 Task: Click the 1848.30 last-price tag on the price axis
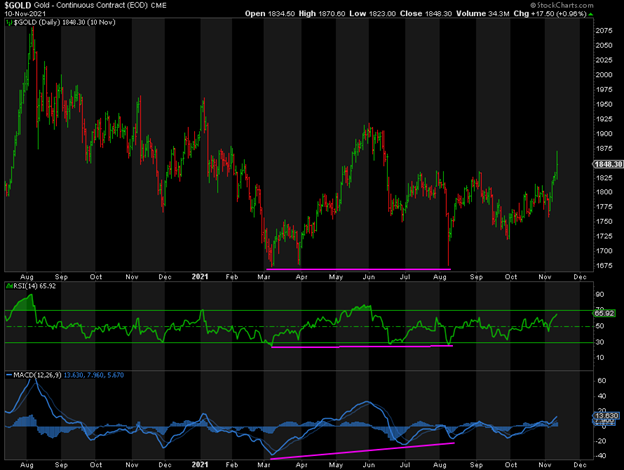point(608,164)
